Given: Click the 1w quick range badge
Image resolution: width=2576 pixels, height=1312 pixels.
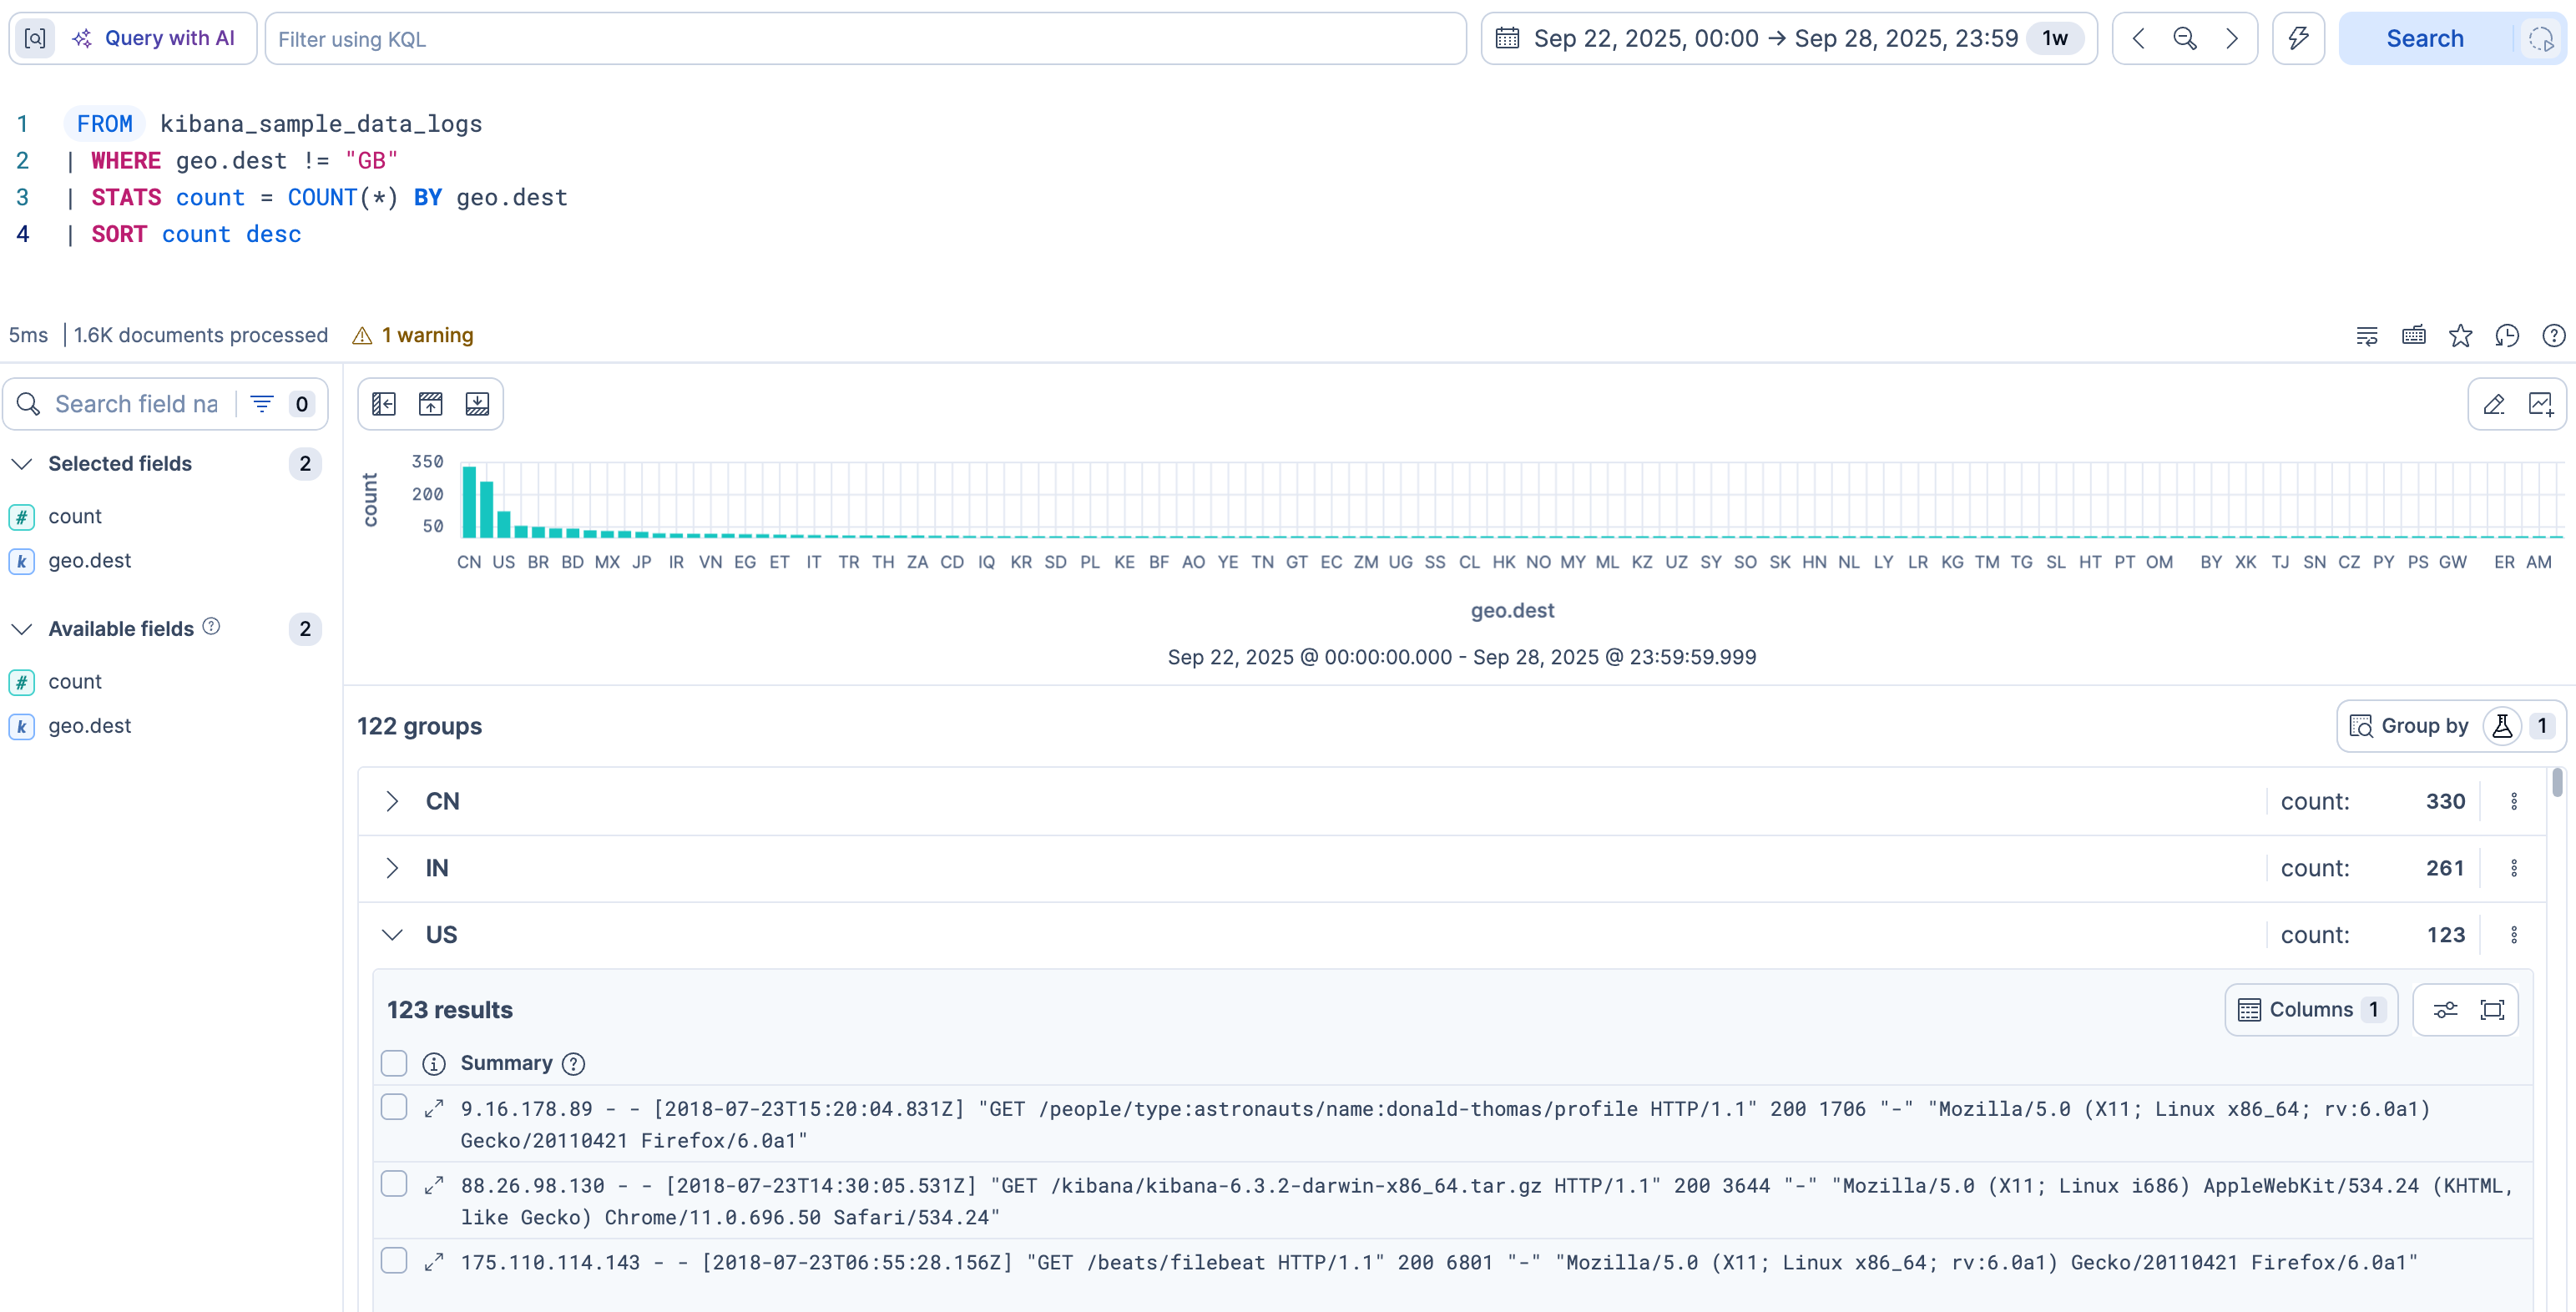Looking at the screenshot, I should tap(2055, 39).
